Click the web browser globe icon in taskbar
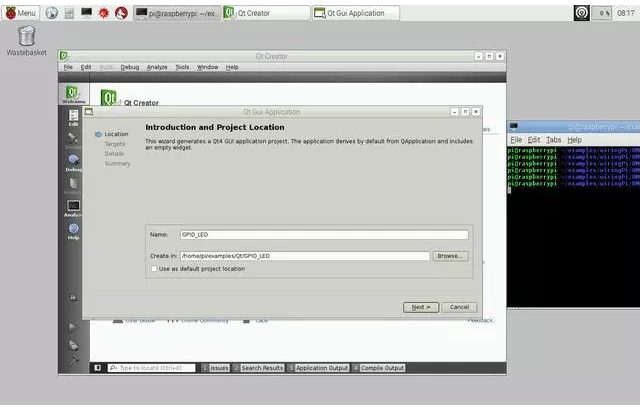The height and width of the screenshot is (409, 644). (x=52, y=13)
